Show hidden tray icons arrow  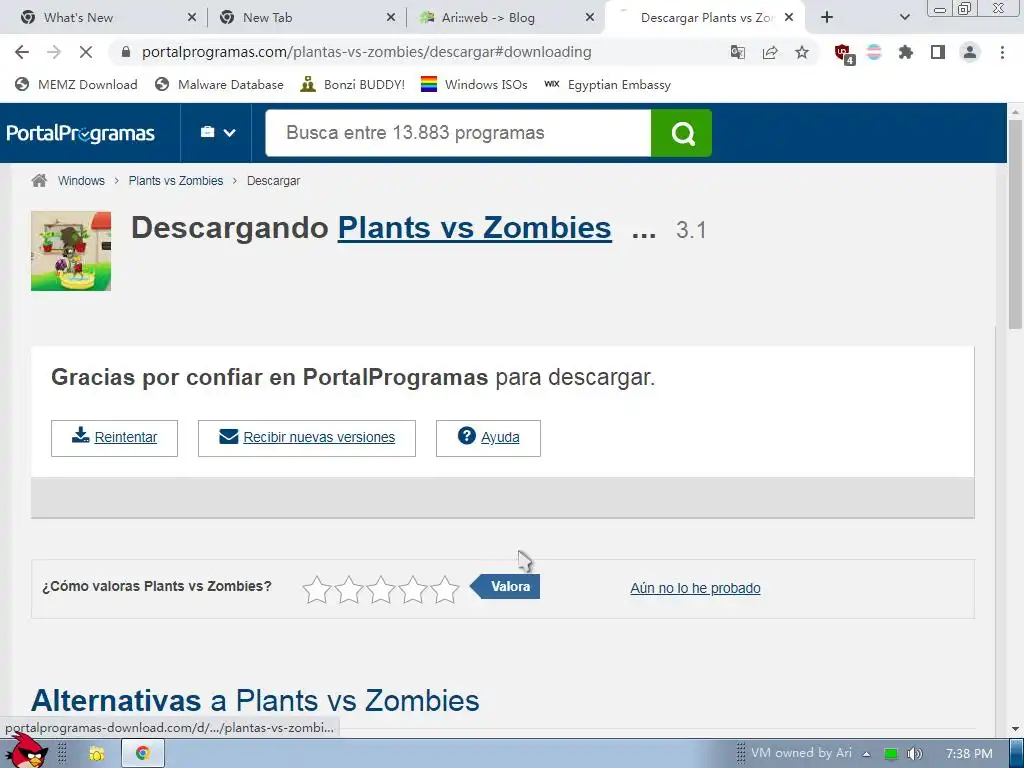click(867, 754)
